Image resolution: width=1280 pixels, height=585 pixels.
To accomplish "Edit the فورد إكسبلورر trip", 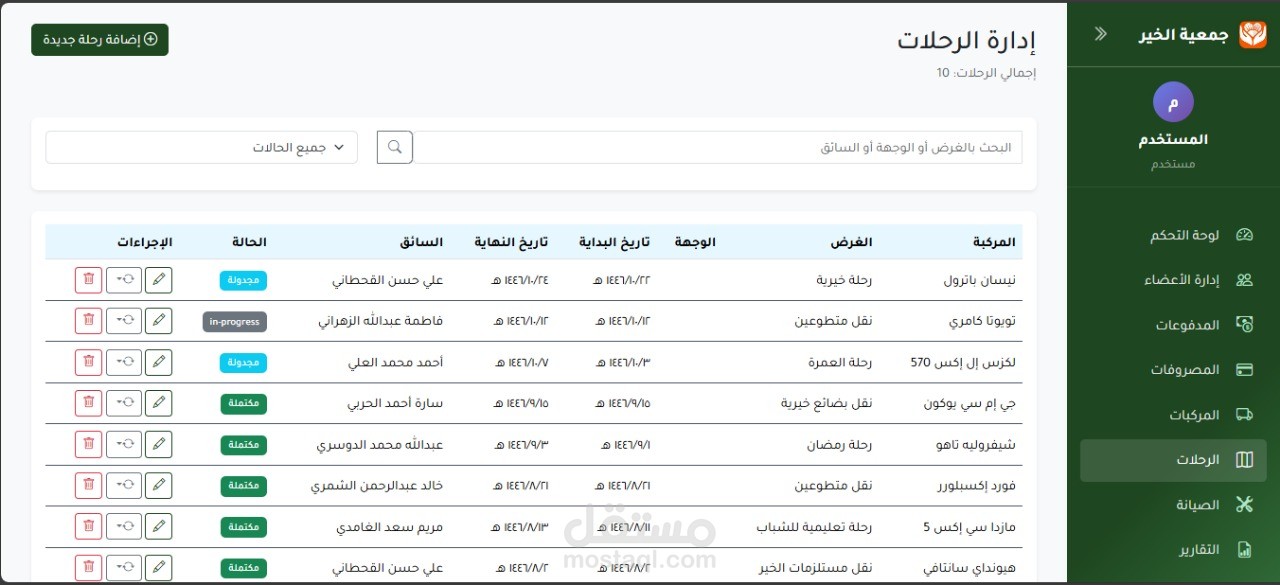I will point(158,485).
